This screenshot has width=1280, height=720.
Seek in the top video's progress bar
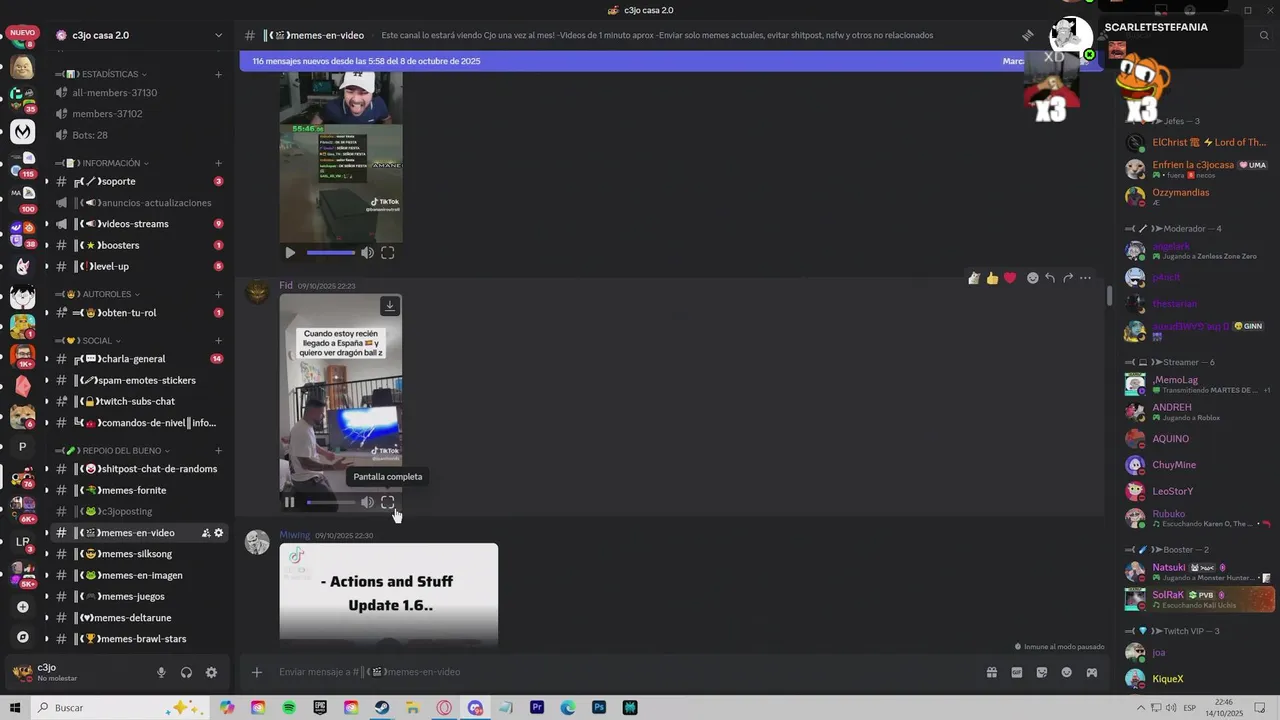(330, 253)
